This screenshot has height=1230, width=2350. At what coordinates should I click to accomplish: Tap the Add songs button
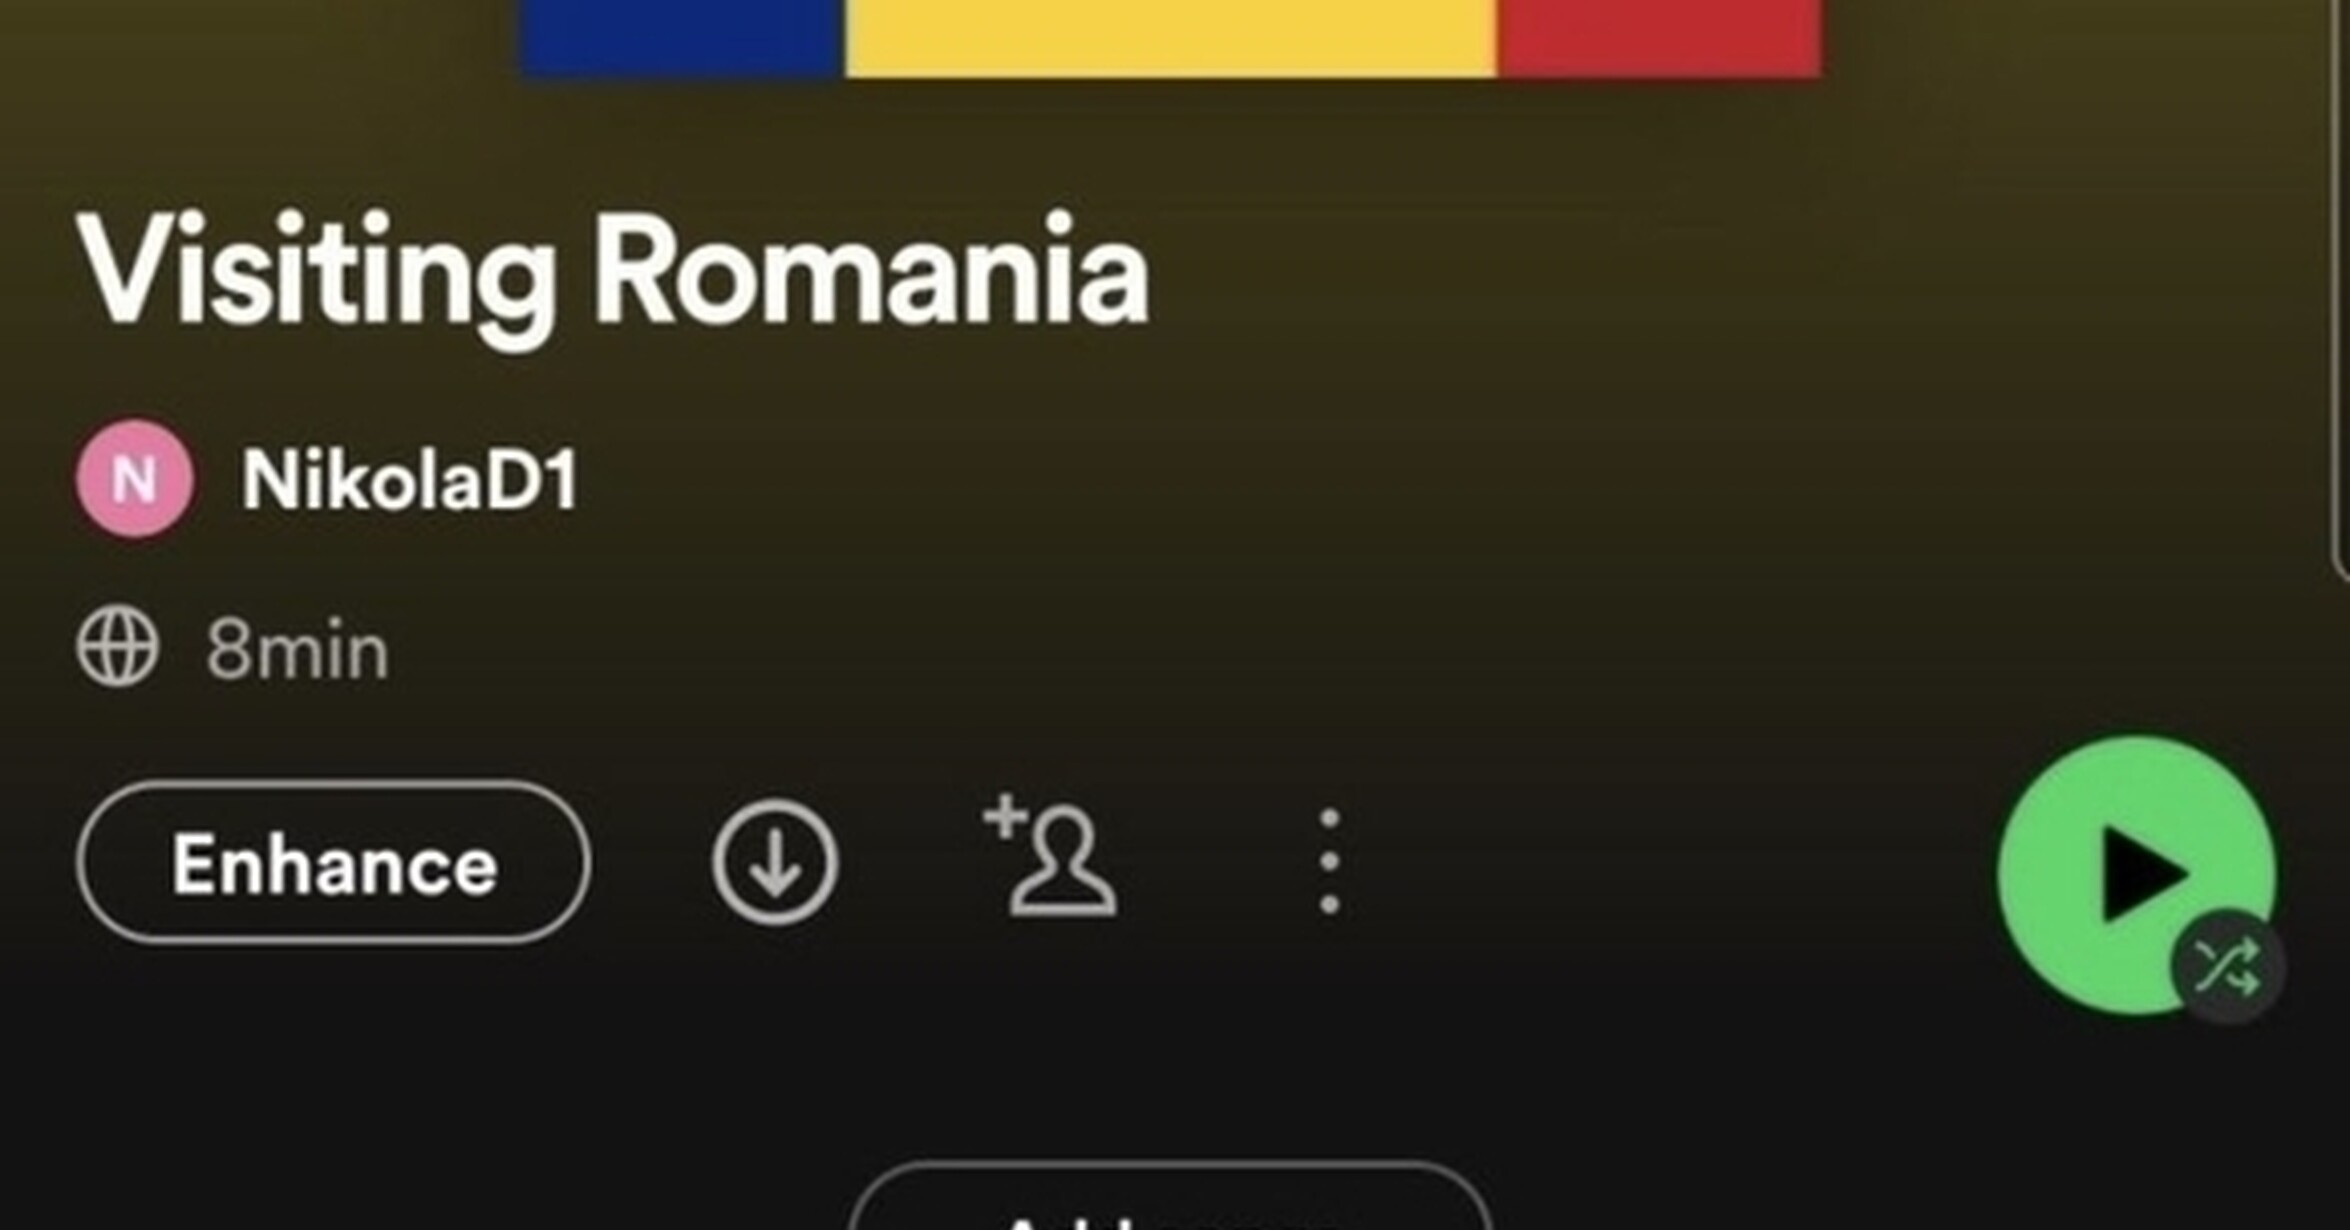pos(1170,1197)
